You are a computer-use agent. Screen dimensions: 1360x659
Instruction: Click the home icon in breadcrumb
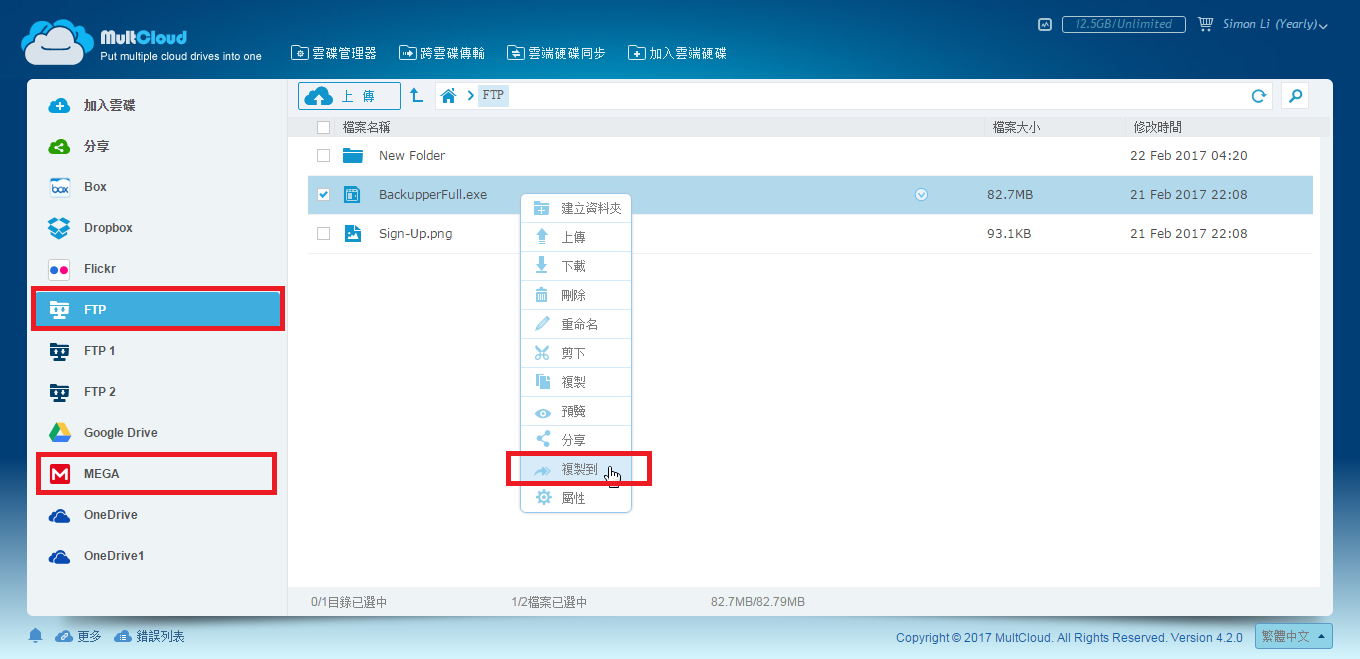pyautogui.click(x=448, y=96)
